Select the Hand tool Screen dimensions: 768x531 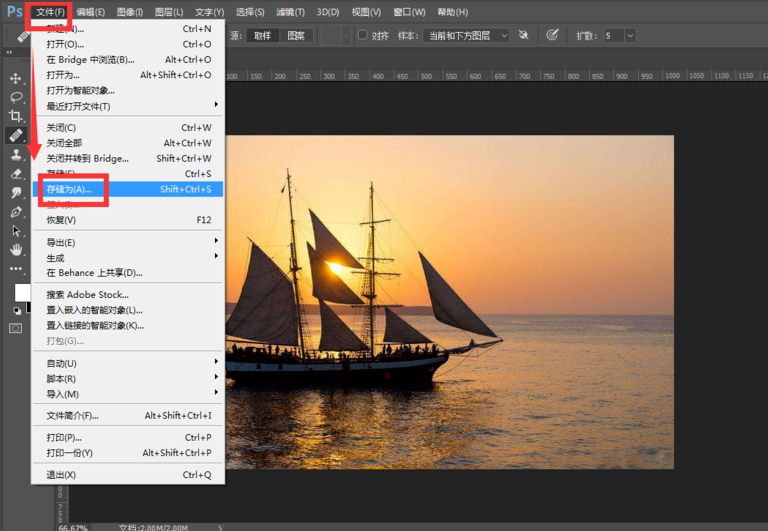pyautogui.click(x=16, y=249)
